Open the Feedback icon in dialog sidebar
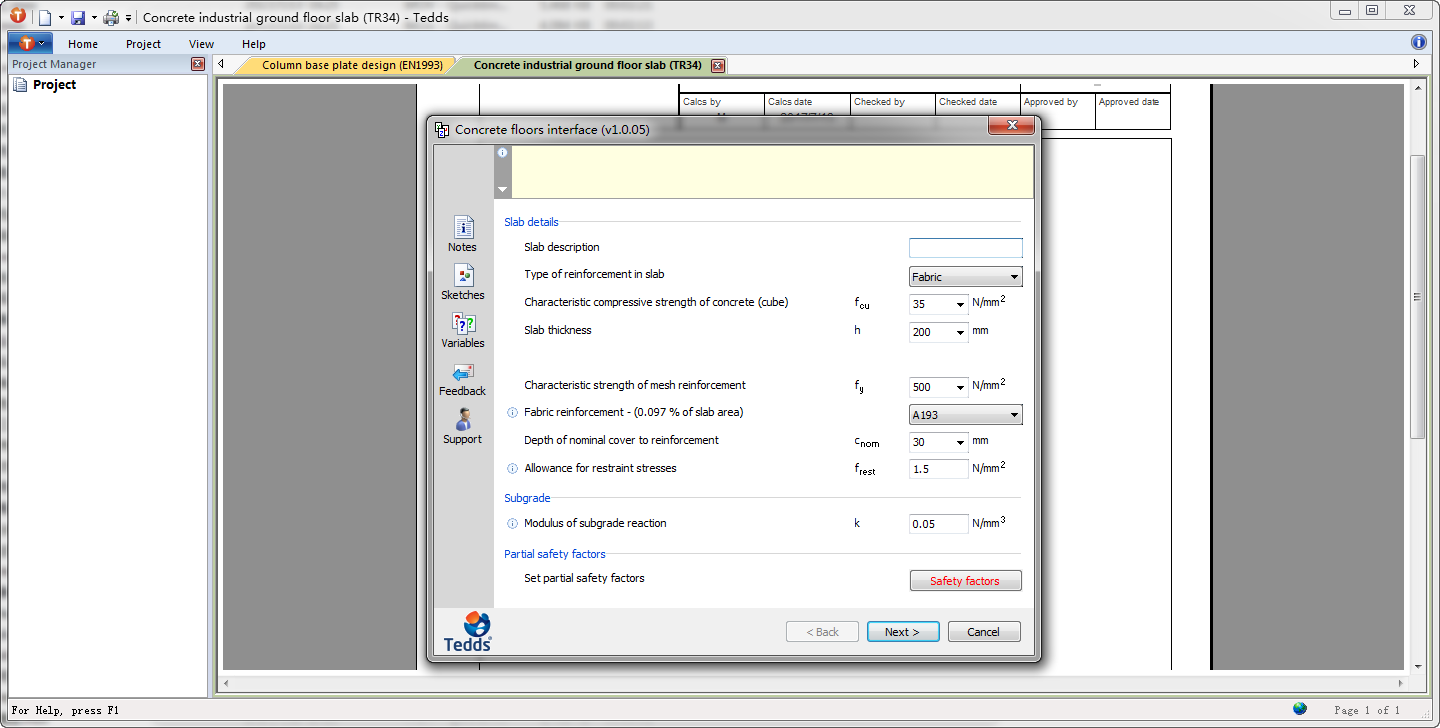The image size is (1440, 728). pyautogui.click(x=463, y=372)
